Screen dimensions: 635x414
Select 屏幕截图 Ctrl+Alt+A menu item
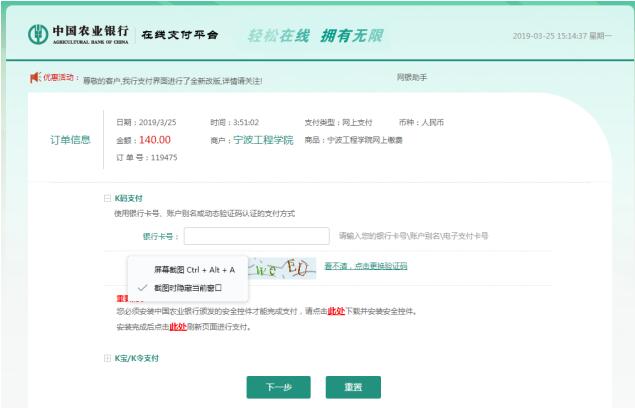[194, 269]
